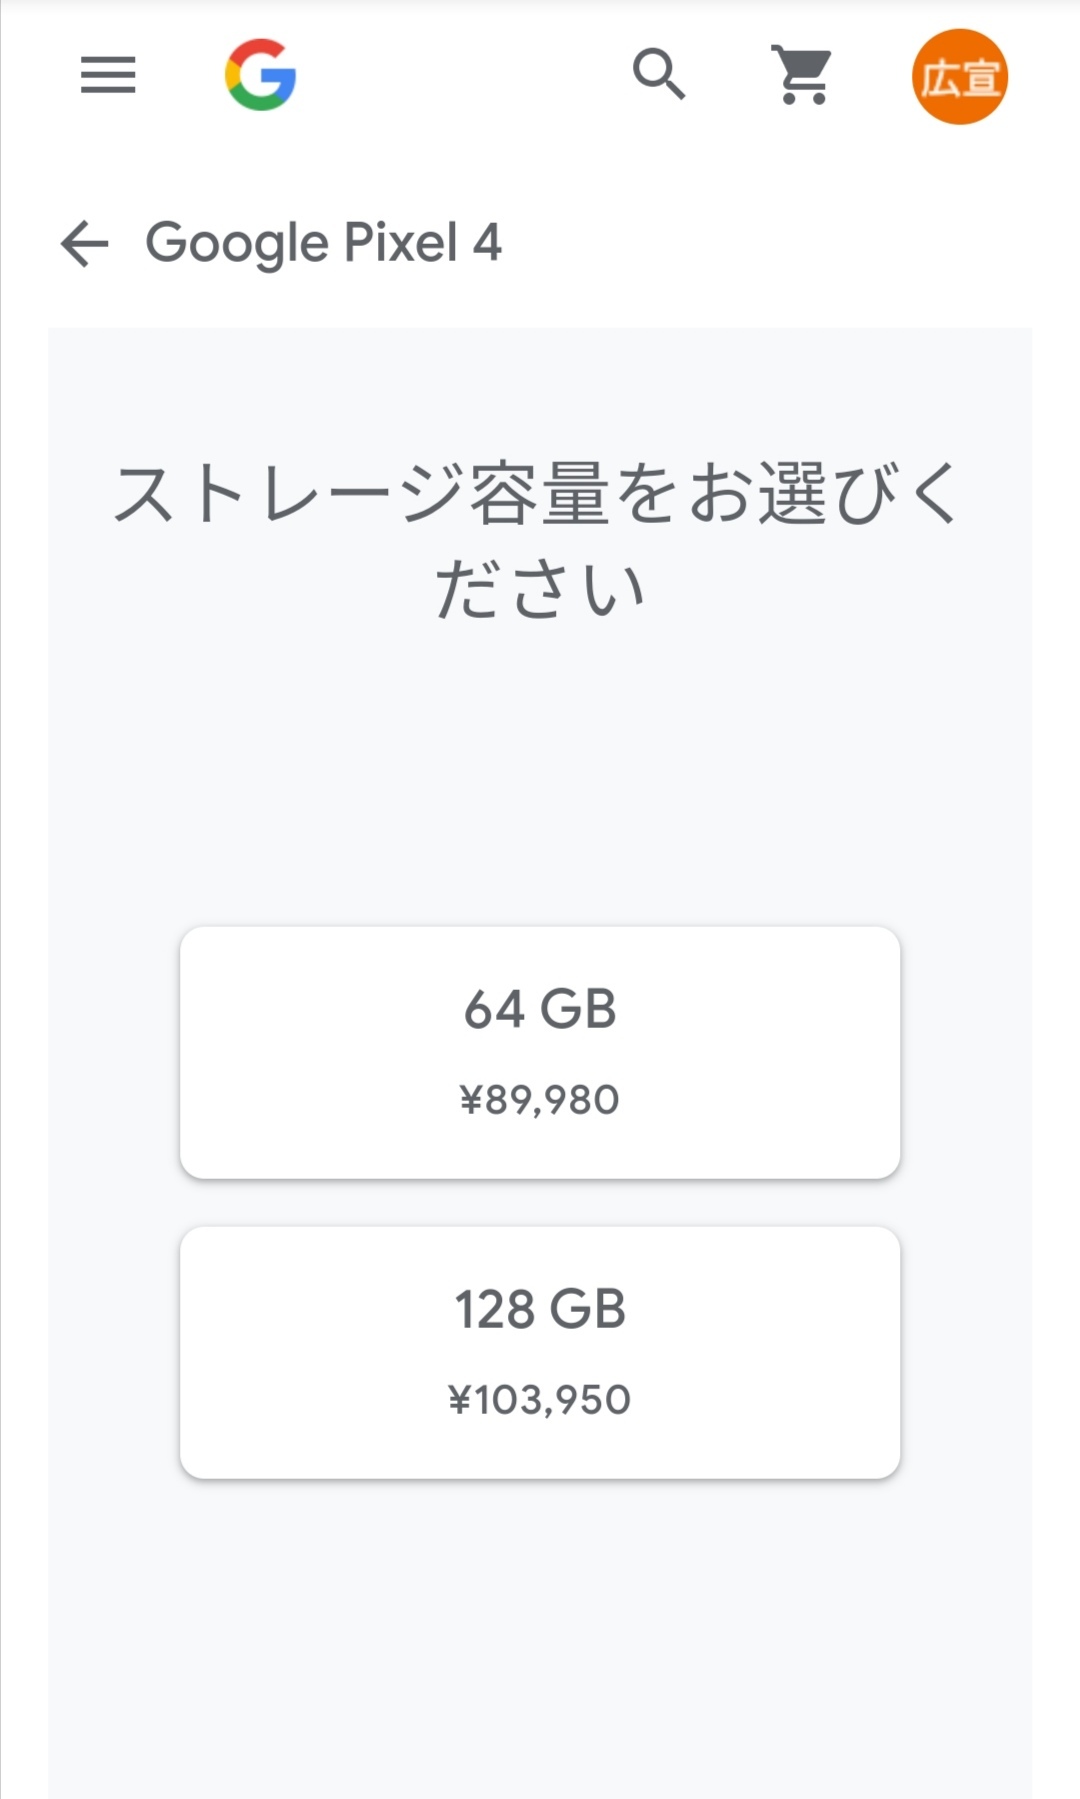The width and height of the screenshot is (1080, 1799).
Task: Click the ¥89,980 price text
Action: click(540, 1100)
